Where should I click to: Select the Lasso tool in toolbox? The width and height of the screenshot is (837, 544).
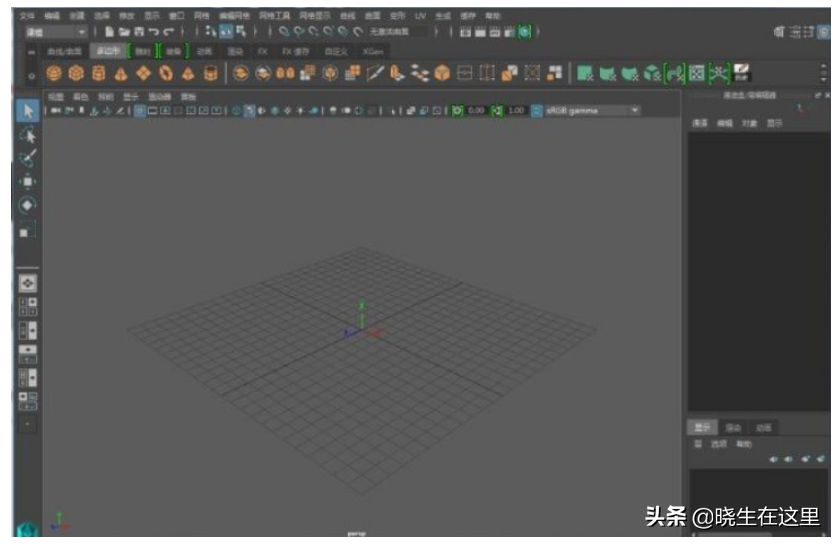click(28, 135)
